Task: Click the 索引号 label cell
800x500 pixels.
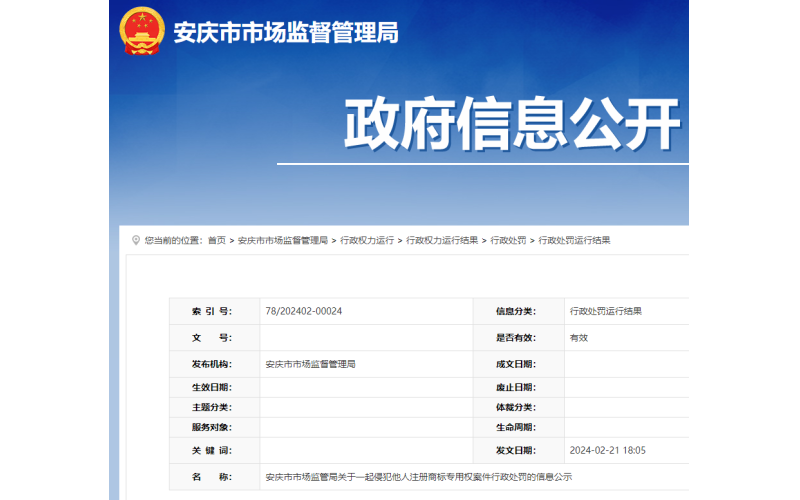Action: click(x=212, y=312)
